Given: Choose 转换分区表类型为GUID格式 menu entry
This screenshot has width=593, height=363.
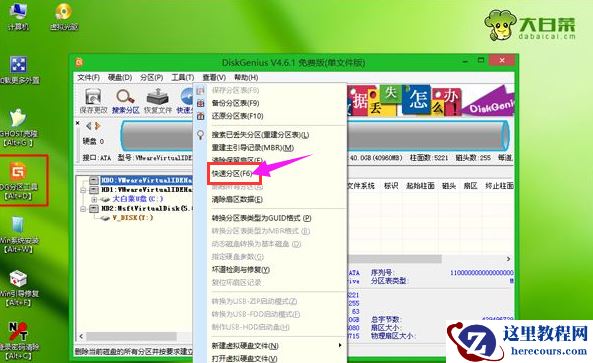Looking at the screenshot, I should point(261,218).
